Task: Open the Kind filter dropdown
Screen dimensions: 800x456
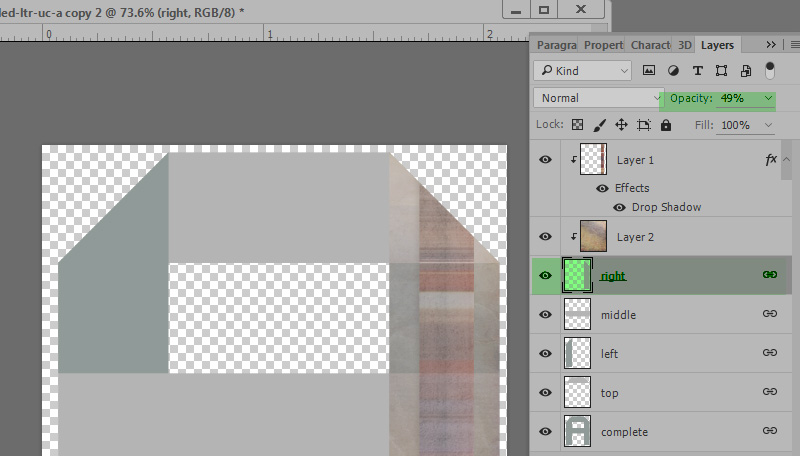Action: [583, 70]
